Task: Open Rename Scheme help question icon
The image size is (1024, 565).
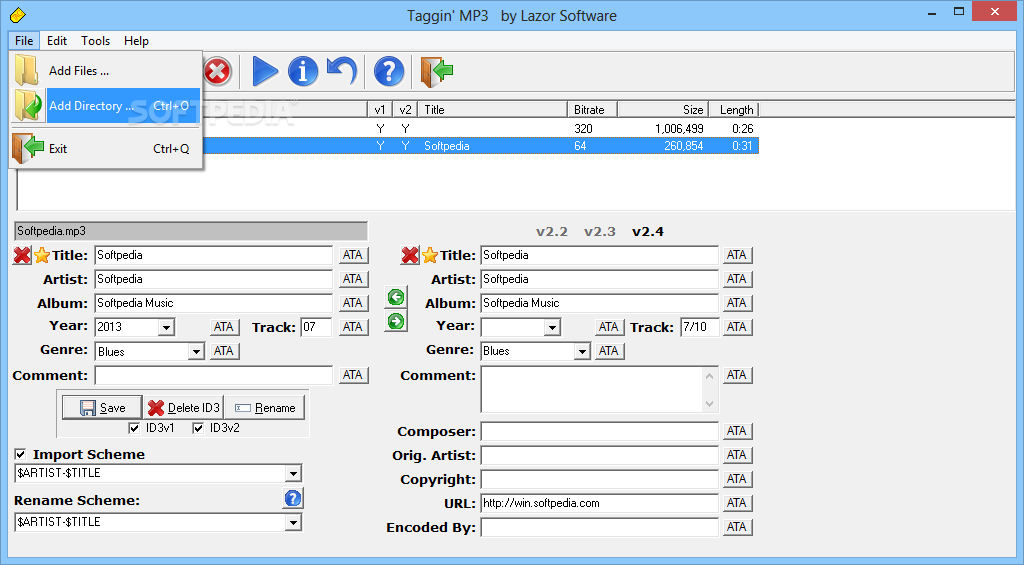Action: point(293,498)
